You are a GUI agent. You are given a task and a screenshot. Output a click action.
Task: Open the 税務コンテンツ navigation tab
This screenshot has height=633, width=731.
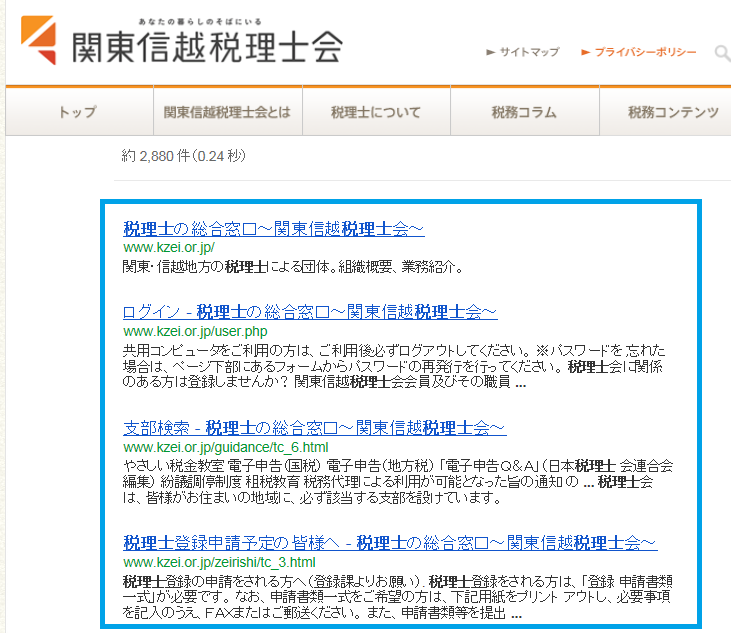(666, 112)
